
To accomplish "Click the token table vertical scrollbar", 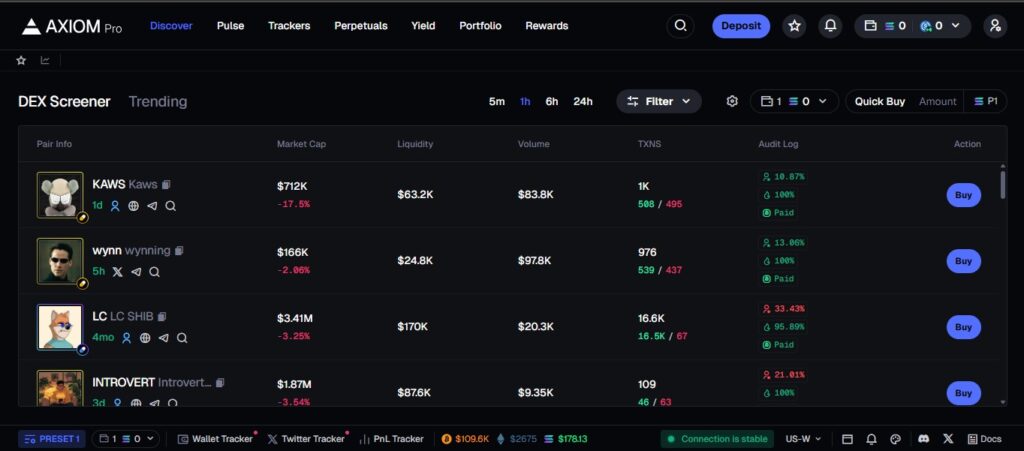I will tap(1003, 185).
